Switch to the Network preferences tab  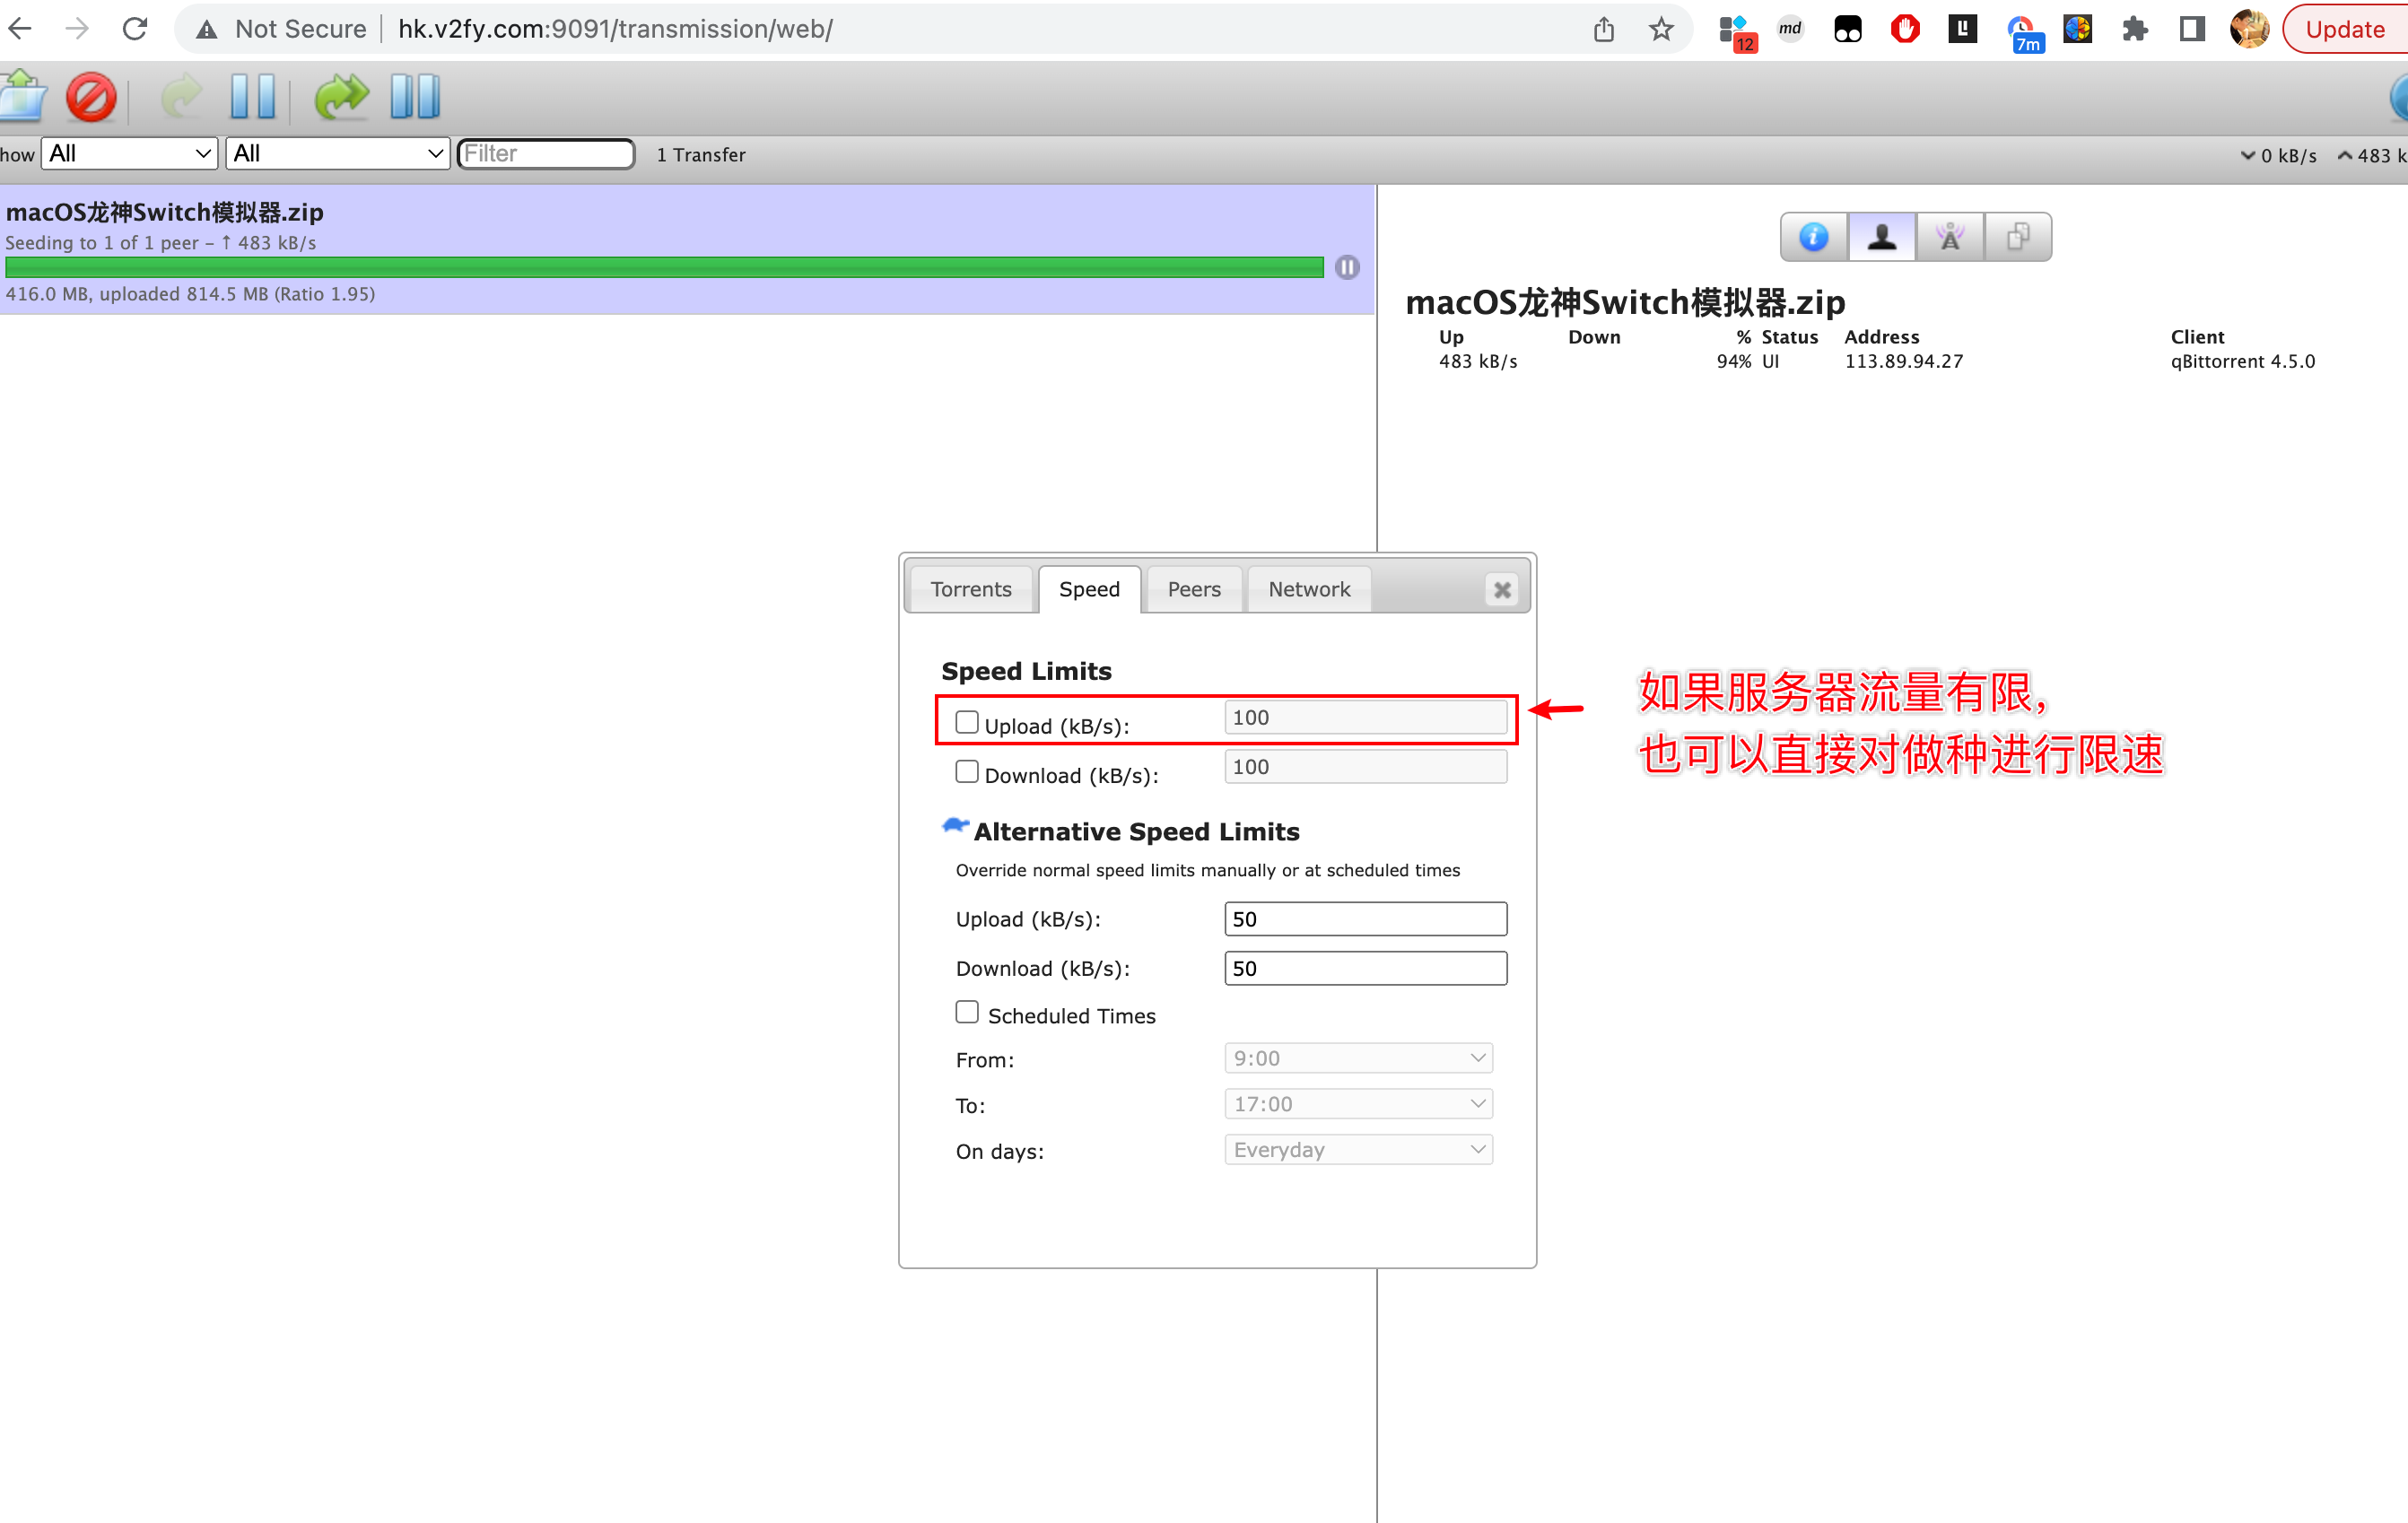(x=1308, y=589)
